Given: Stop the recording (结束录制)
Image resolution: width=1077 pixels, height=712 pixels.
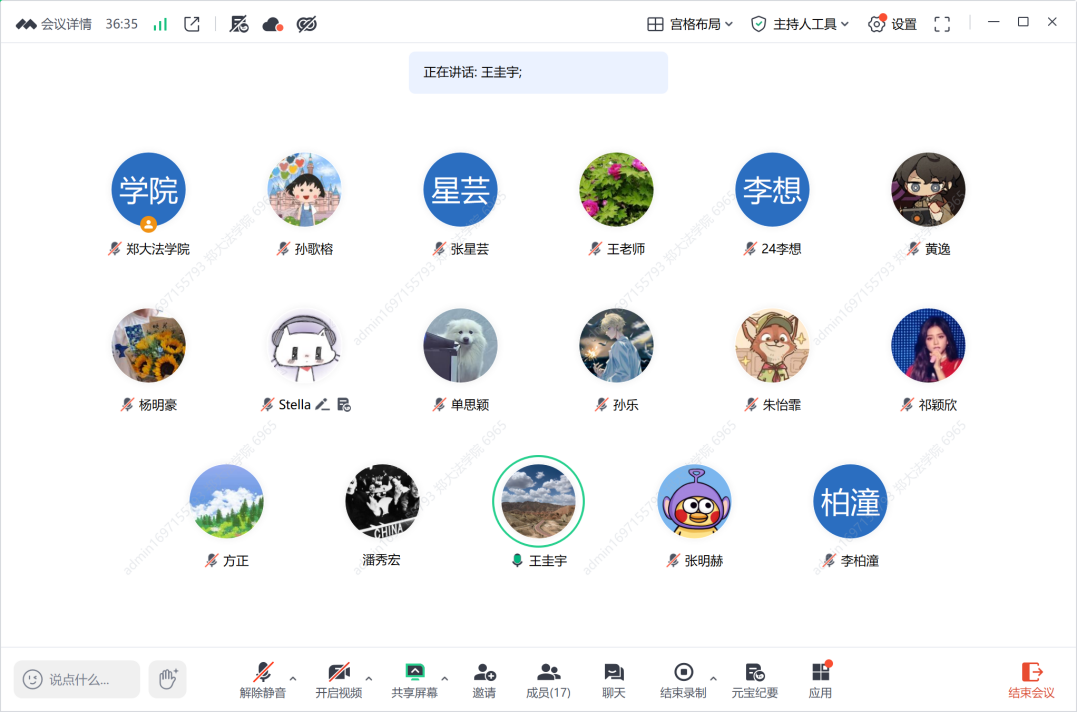Looking at the screenshot, I should click(x=683, y=680).
